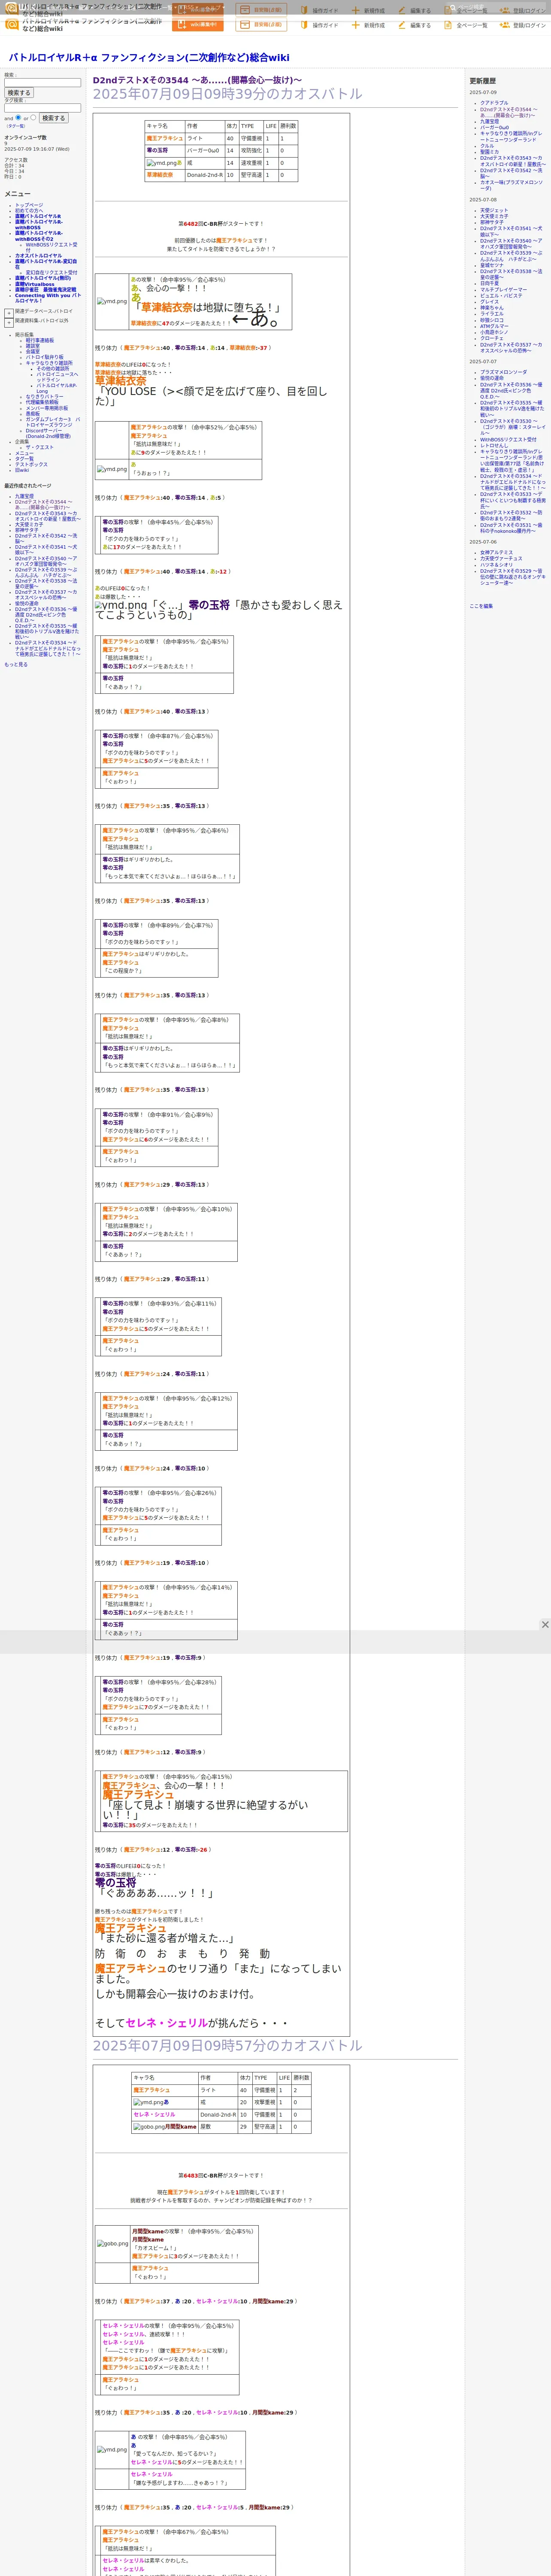Open クアドラプル in update history
Viewport: 551px width, 2576px height.
click(494, 103)
